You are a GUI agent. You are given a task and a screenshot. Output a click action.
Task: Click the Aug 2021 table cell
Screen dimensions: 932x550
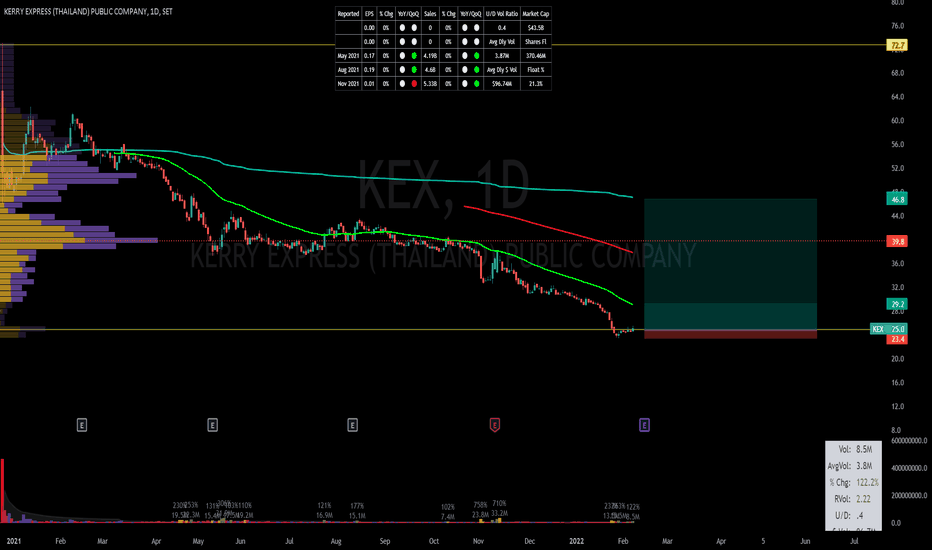click(x=348, y=70)
